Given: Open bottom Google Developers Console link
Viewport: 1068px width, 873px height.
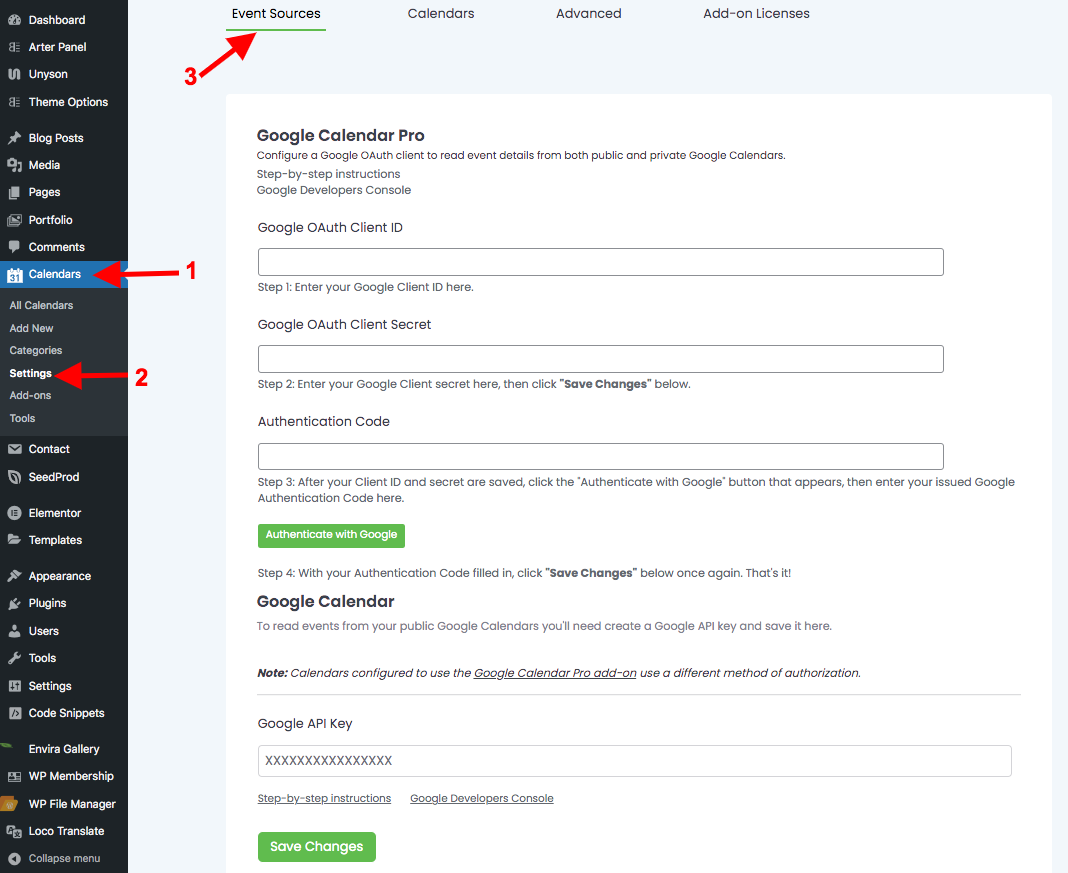Looking at the screenshot, I should click(x=481, y=798).
